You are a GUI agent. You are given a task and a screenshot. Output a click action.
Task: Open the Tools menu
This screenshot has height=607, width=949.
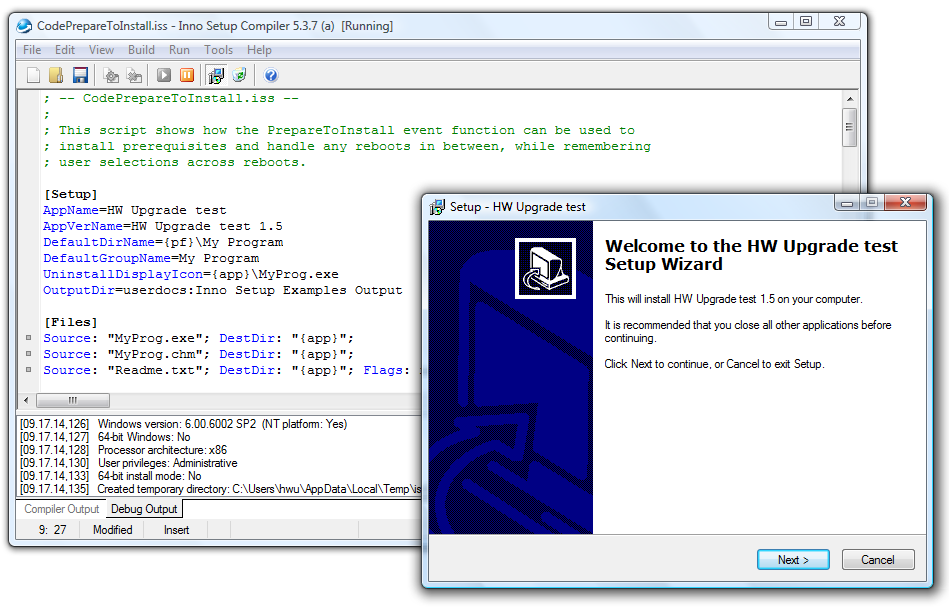click(218, 50)
